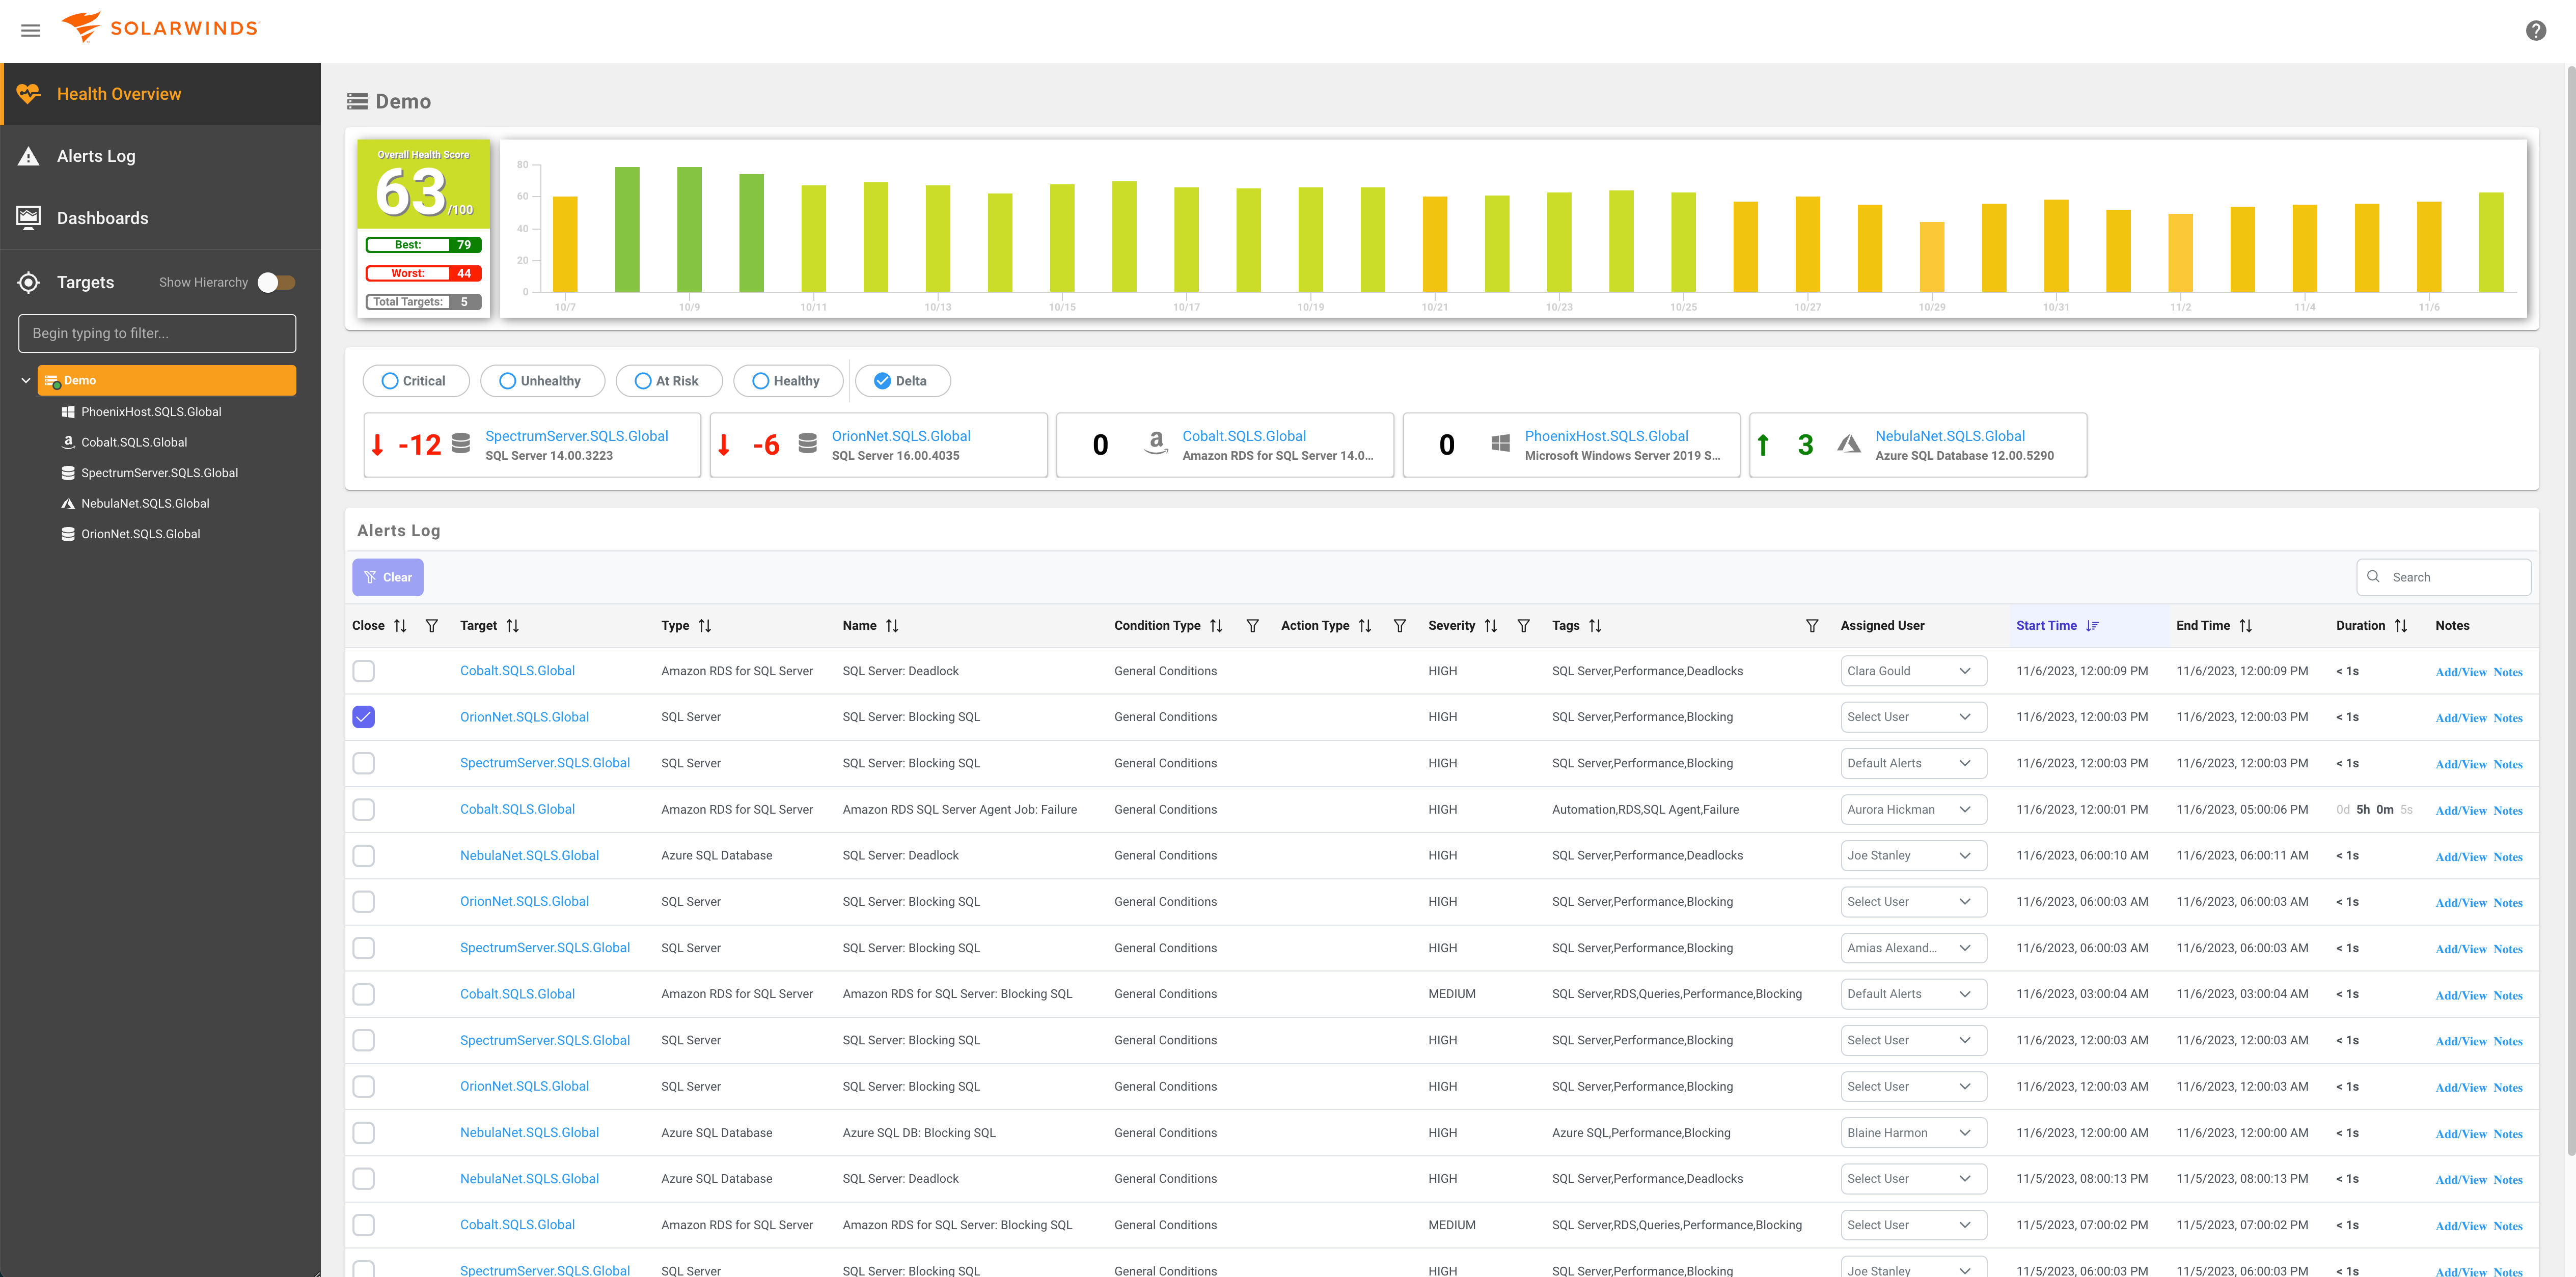Image resolution: width=2576 pixels, height=1277 pixels.
Task: Open Alerts Log in sidebar
Action: pyautogui.click(x=96, y=156)
